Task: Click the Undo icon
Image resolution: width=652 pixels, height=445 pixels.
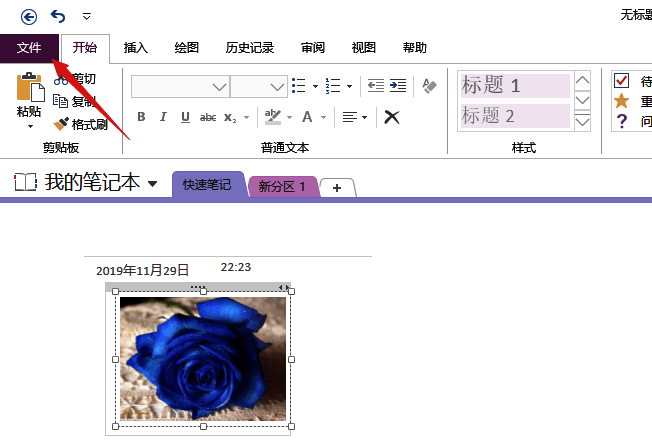Action: click(x=58, y=17)
